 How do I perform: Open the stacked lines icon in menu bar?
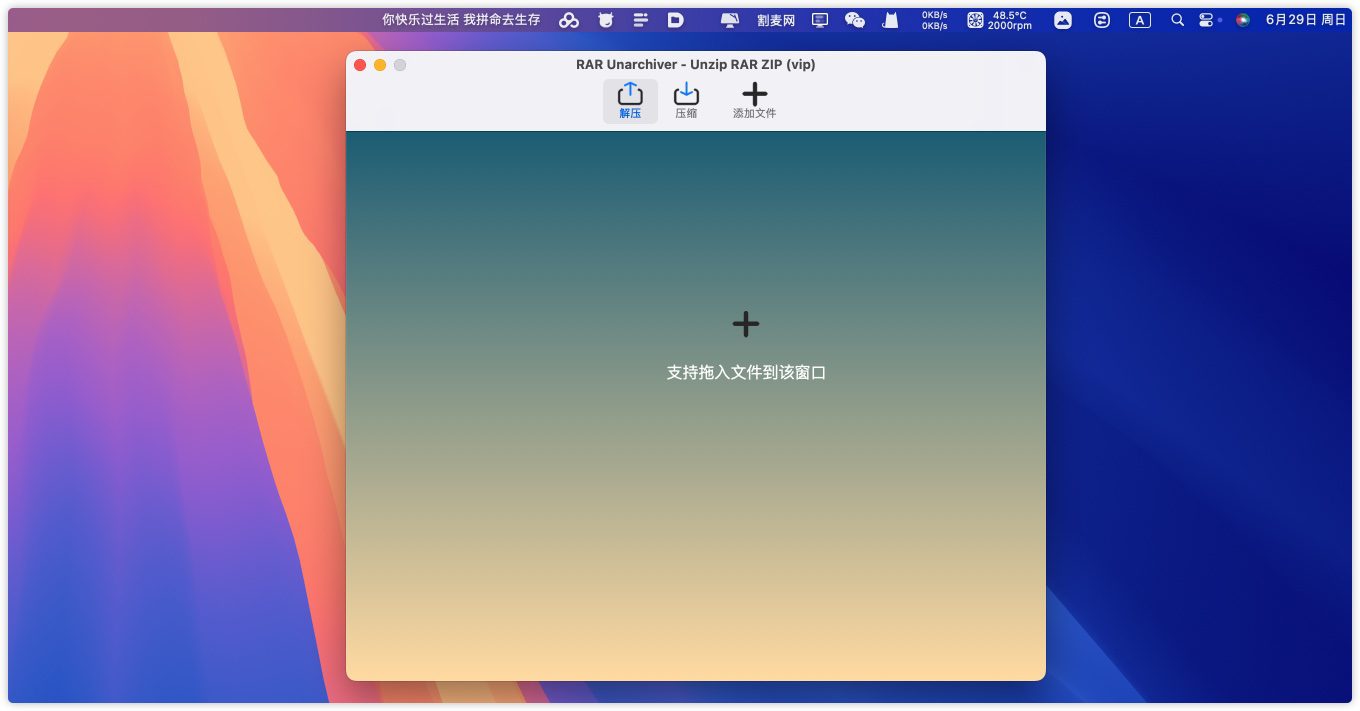641,20
